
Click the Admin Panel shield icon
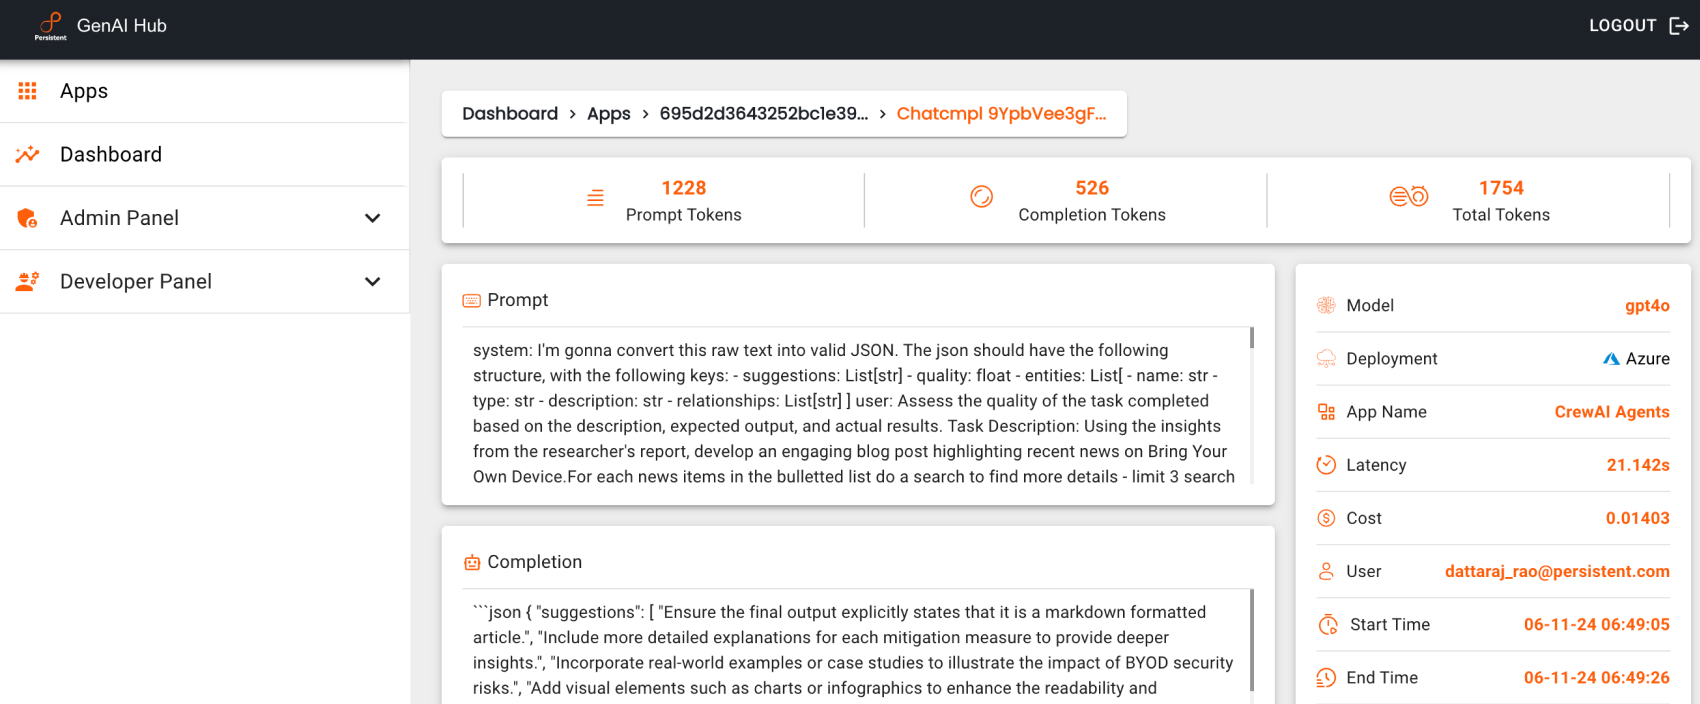click(x=28, y=218)
